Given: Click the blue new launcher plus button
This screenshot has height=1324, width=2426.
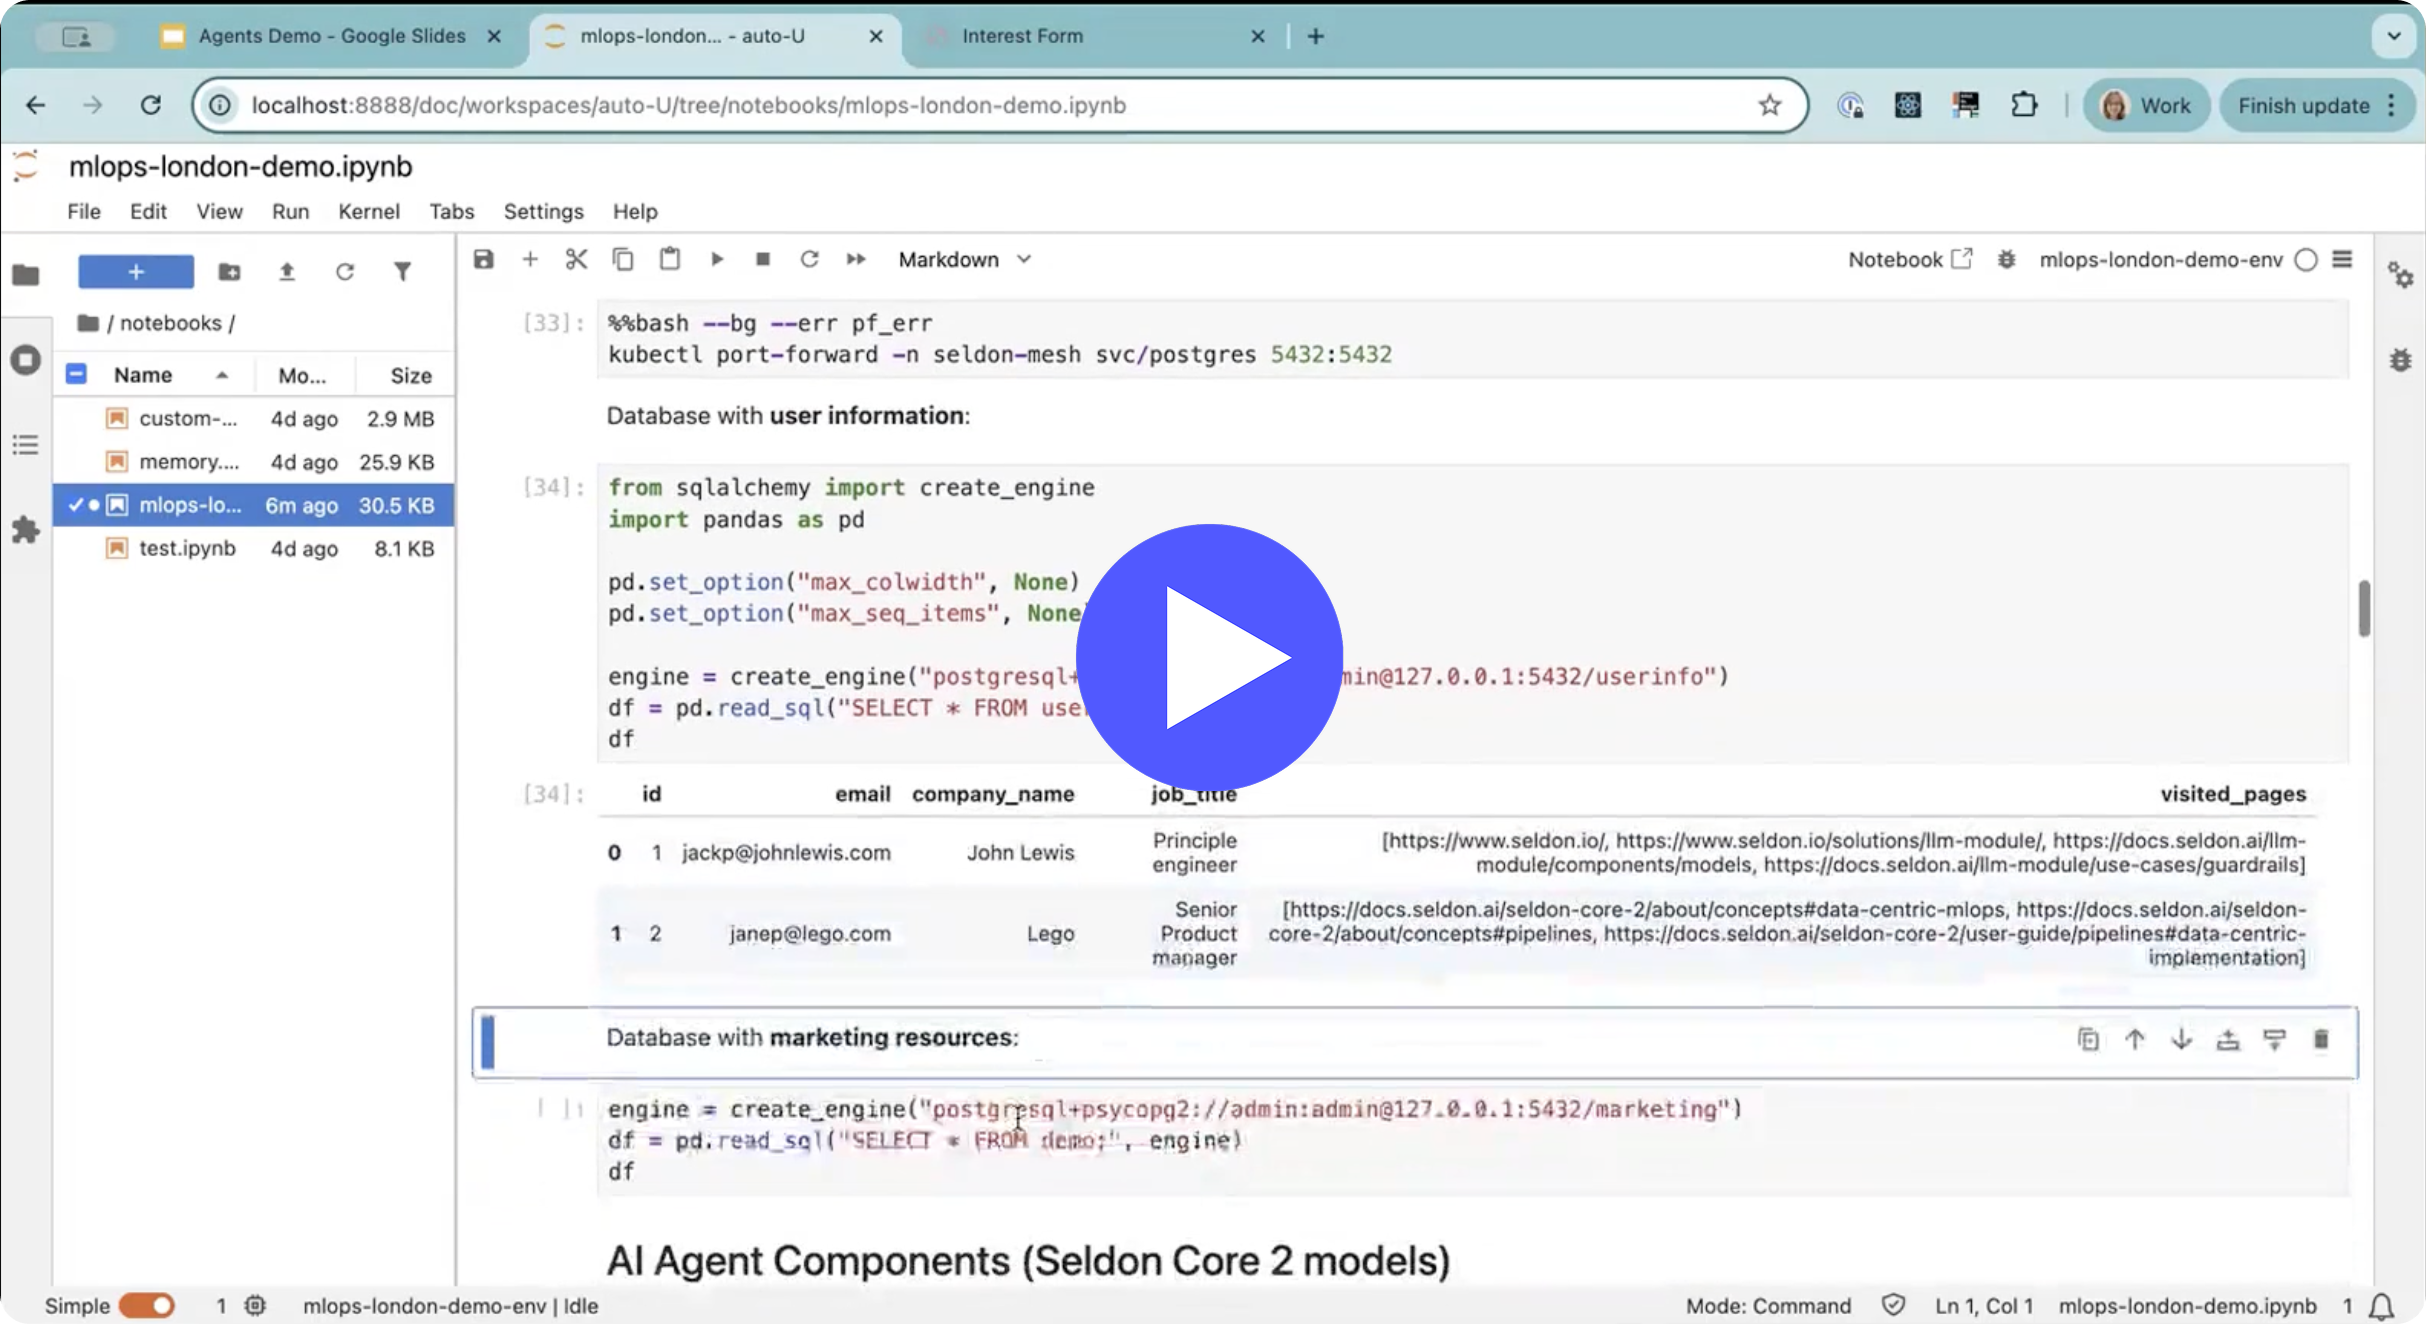Looking at the screenshot, I should [136, 272].
